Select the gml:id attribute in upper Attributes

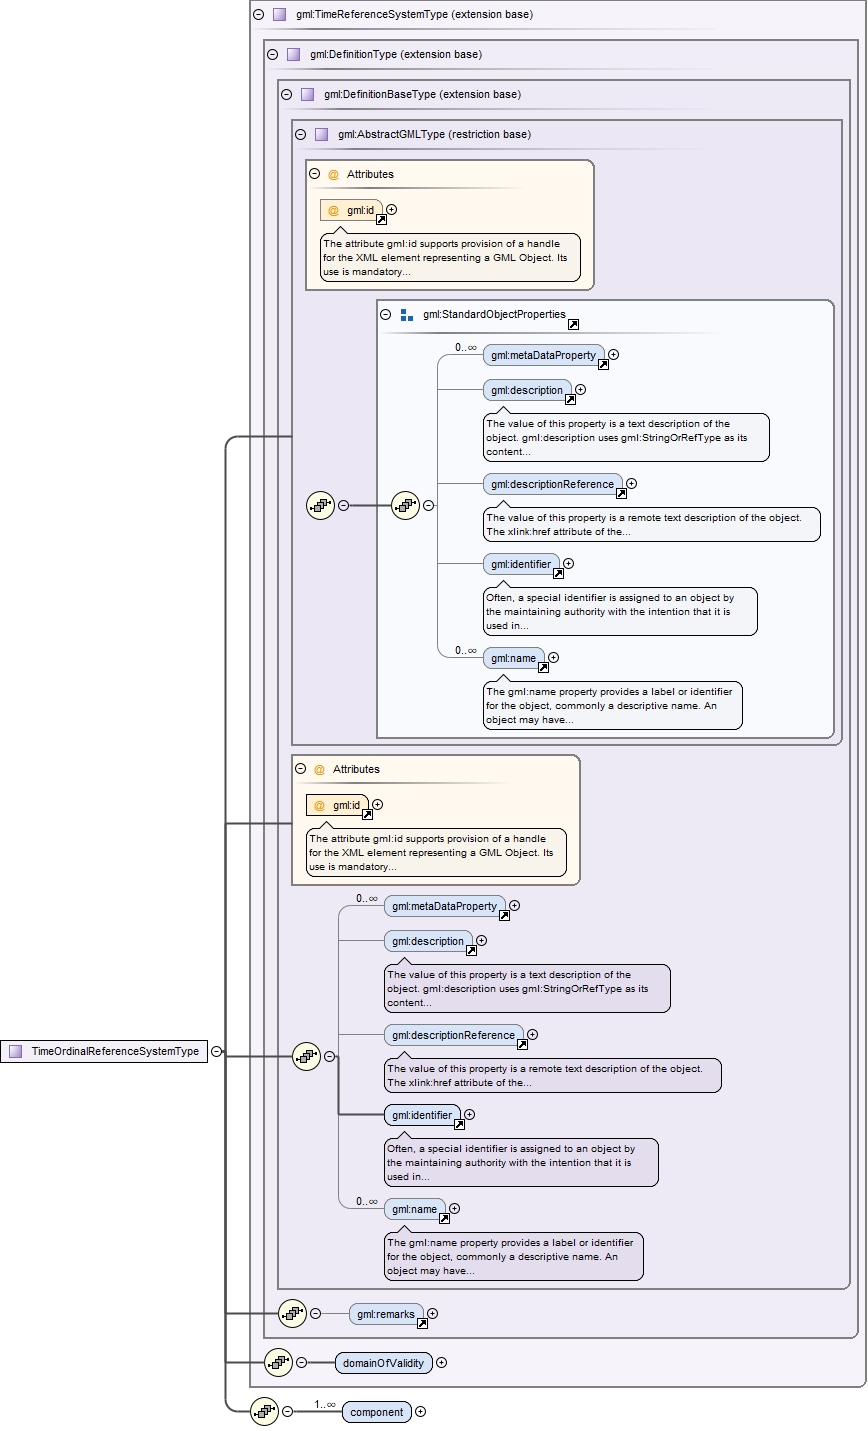351,210
